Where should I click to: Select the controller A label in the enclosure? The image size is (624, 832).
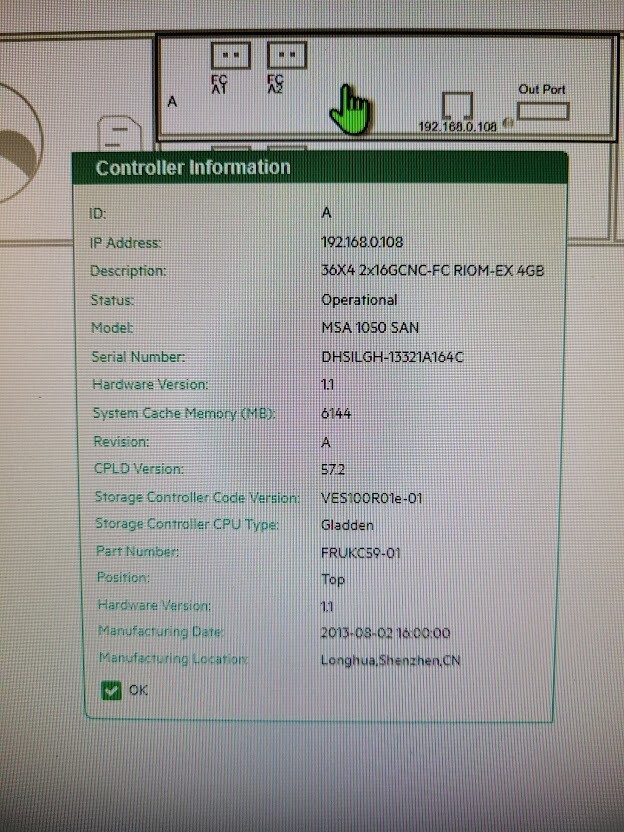click(x=173, y=102)
